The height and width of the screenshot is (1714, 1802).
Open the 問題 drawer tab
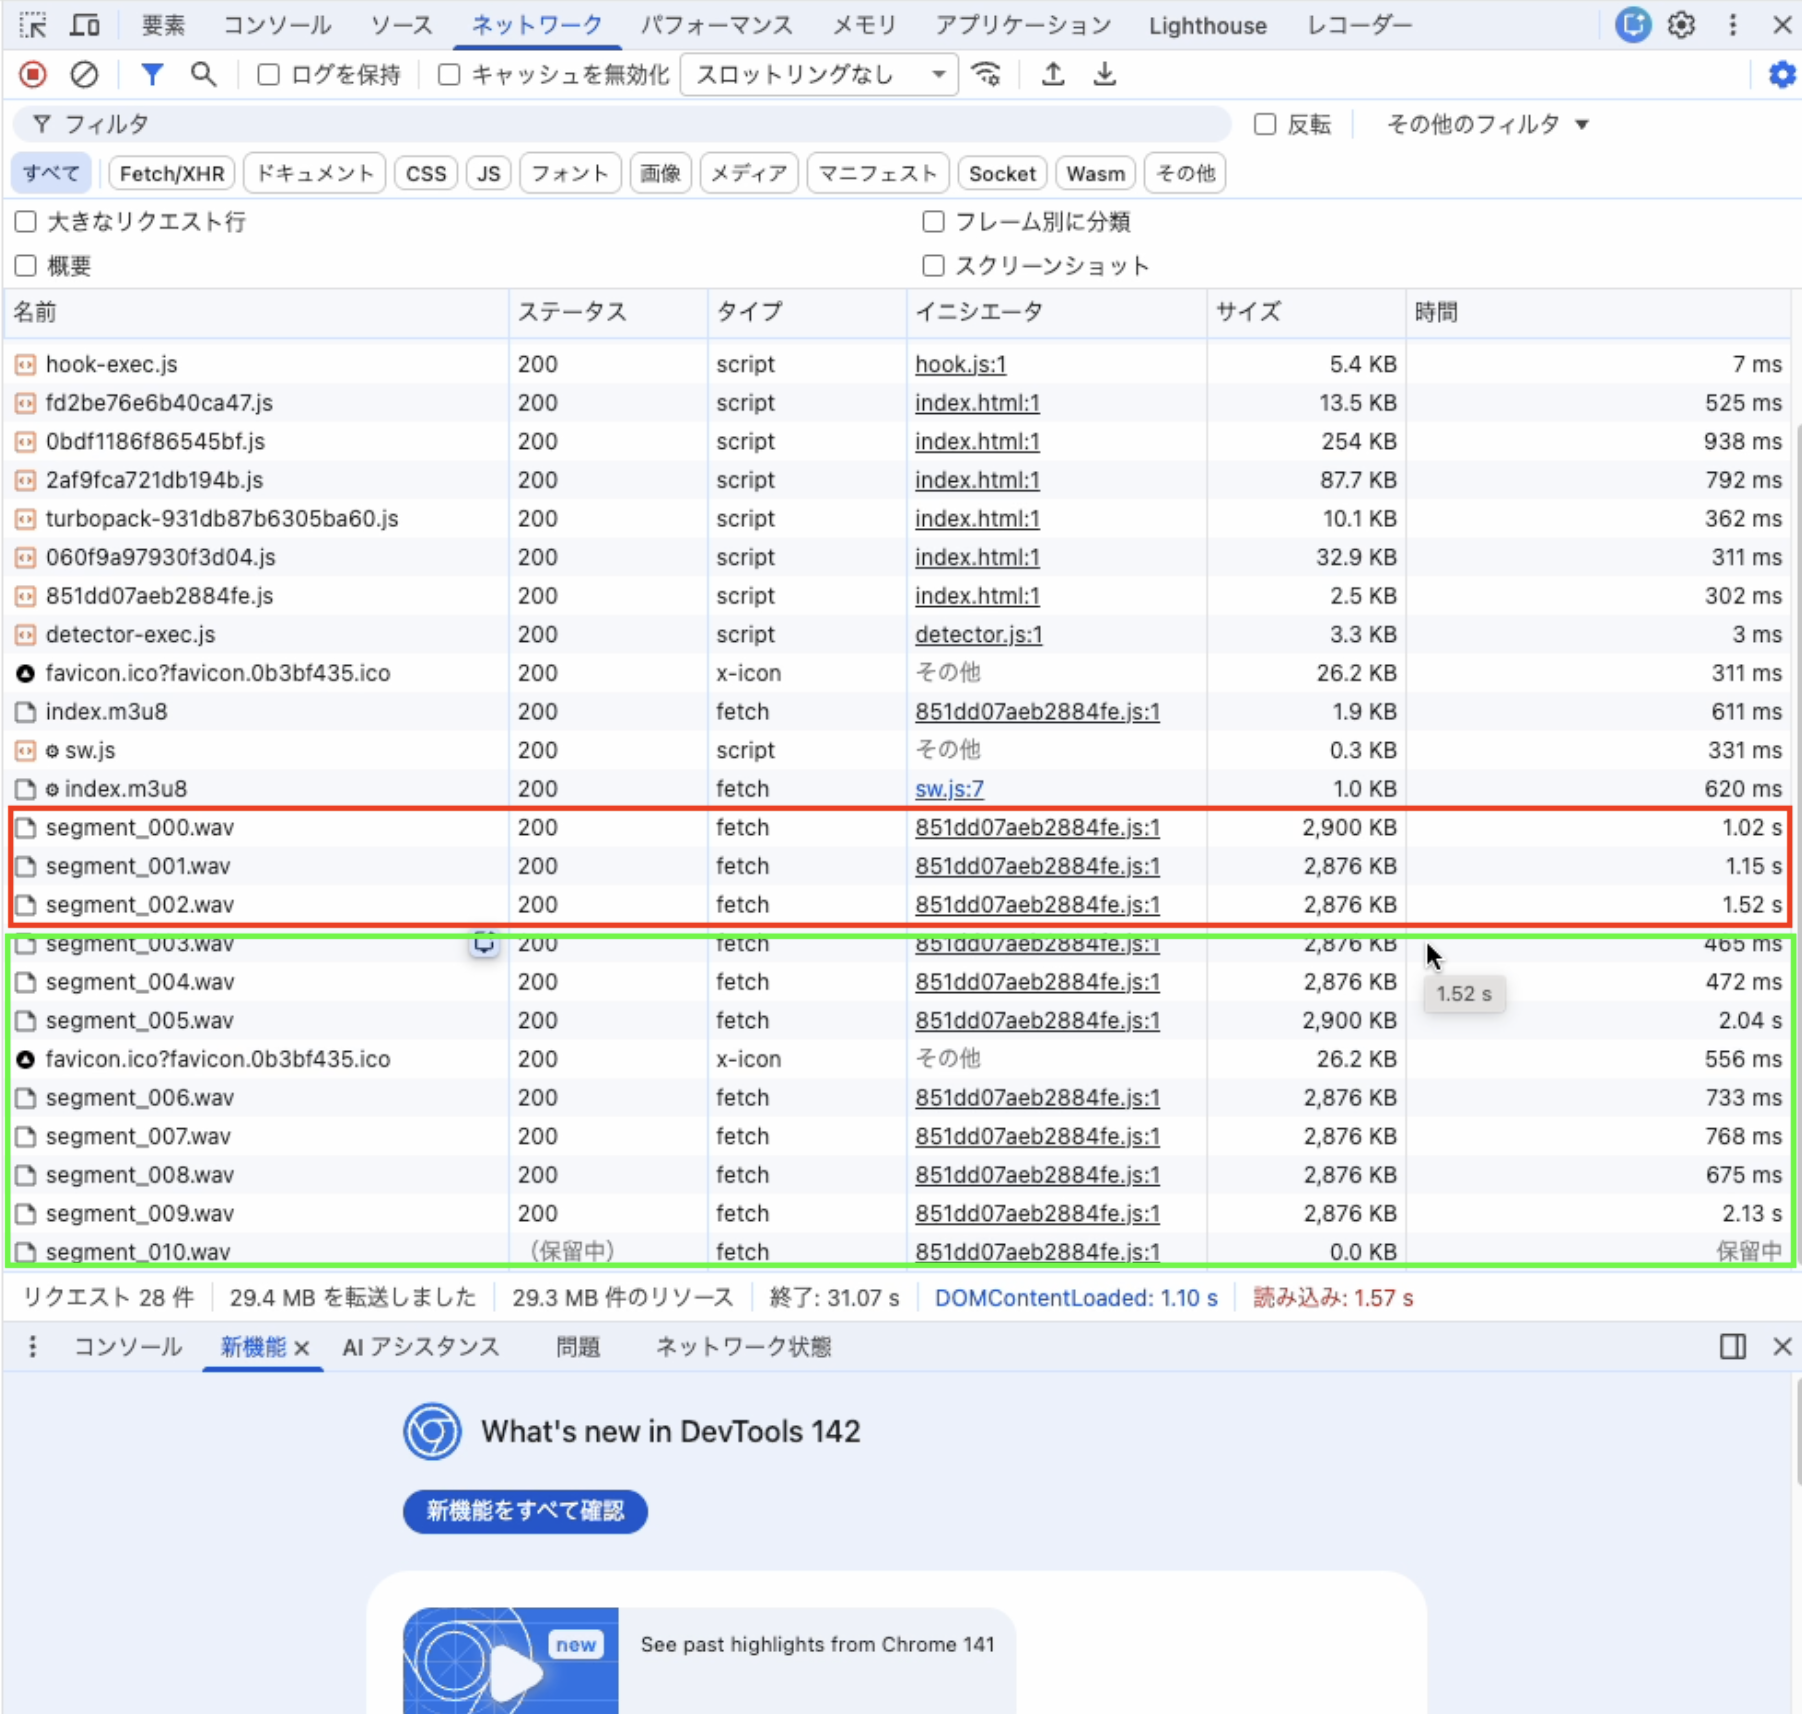[x=578, y=1347]
